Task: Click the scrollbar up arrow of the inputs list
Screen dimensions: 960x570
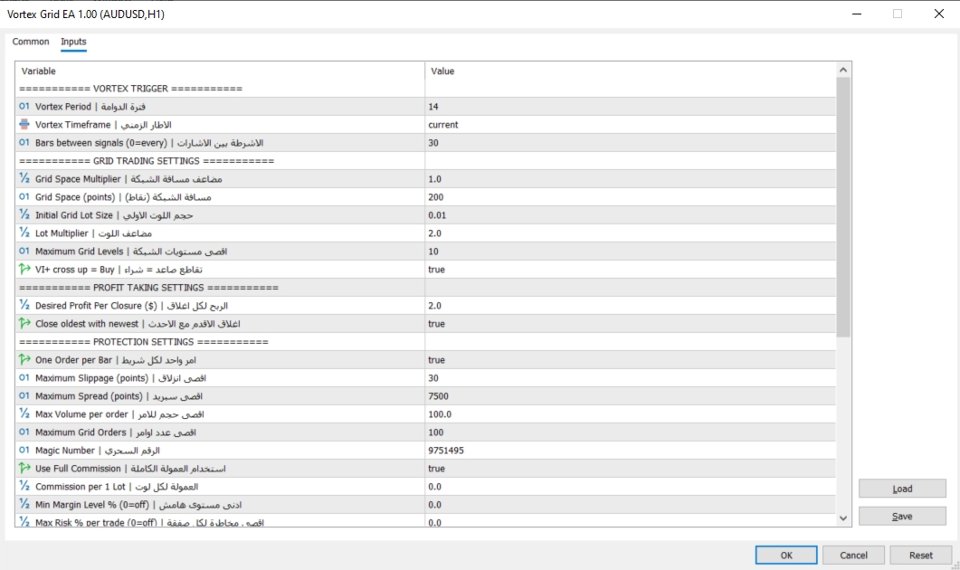Action: tap(843, 70)
